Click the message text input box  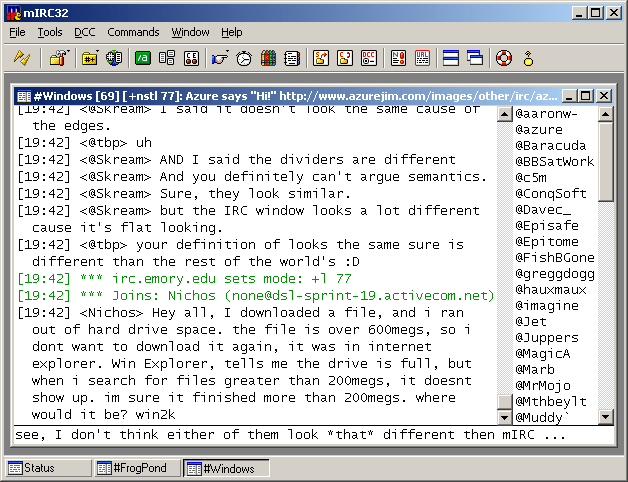300,435
